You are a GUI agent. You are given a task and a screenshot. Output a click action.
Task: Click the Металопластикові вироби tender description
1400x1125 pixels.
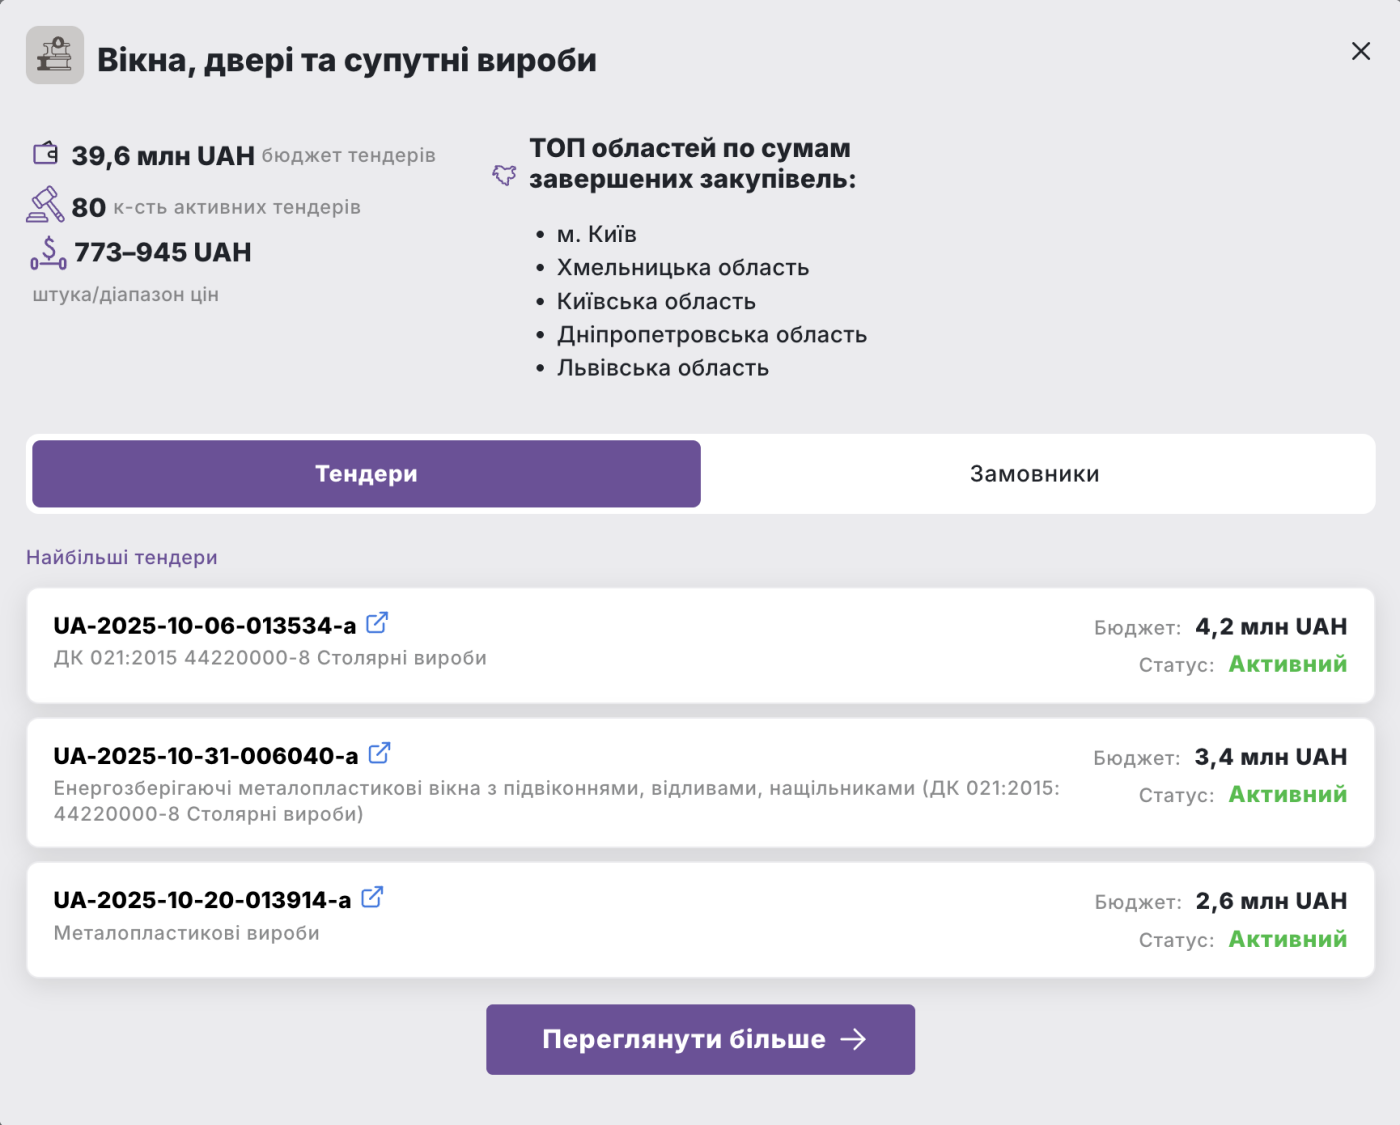187,933
